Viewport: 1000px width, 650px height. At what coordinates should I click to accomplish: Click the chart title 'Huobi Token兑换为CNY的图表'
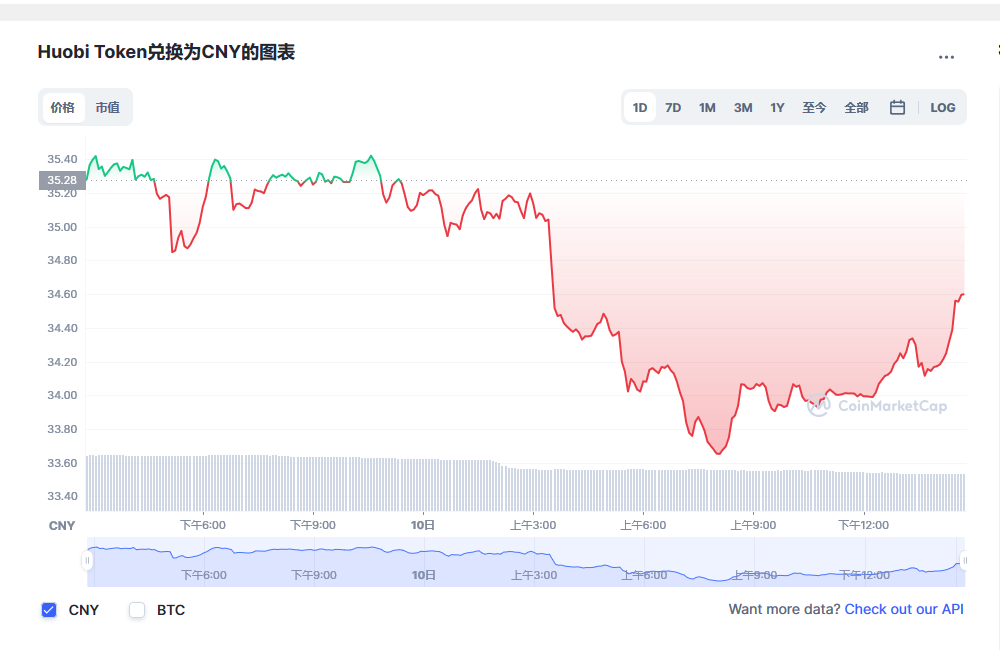166,52
